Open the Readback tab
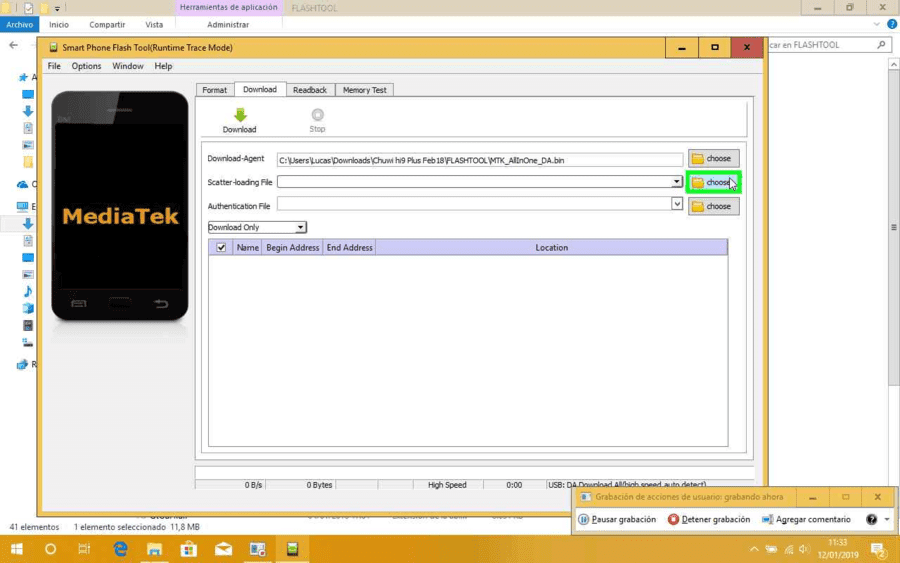The image size is (900, 563). coord(310,90)
